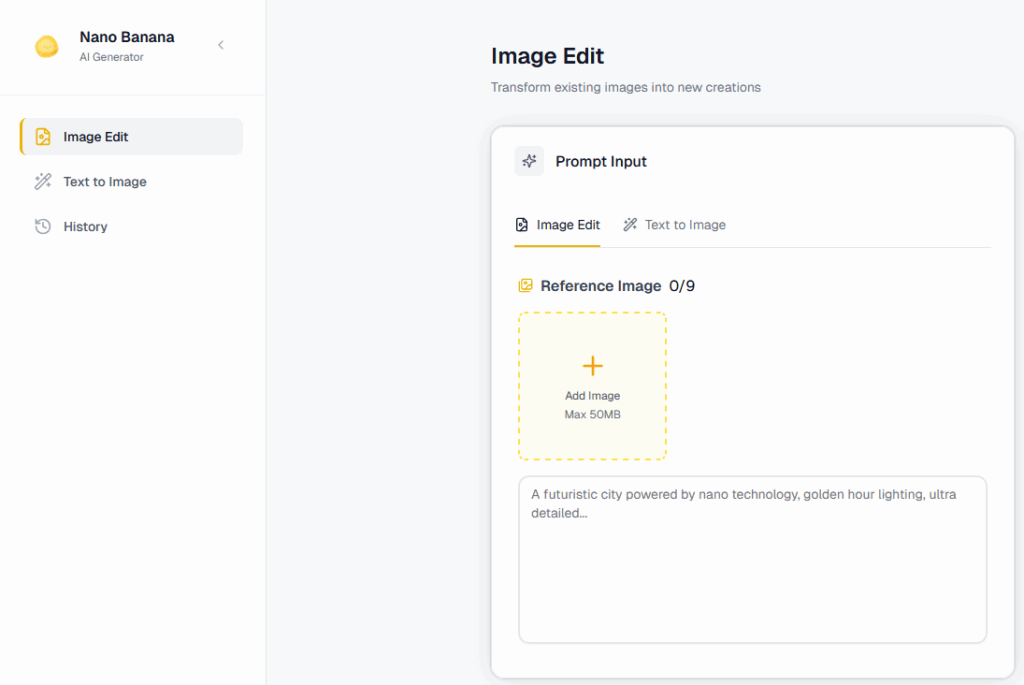Go to Text to Image in the sidebar
This screenshot has width=1024, height=685.
pyautogui.click(x=105, y=182)
